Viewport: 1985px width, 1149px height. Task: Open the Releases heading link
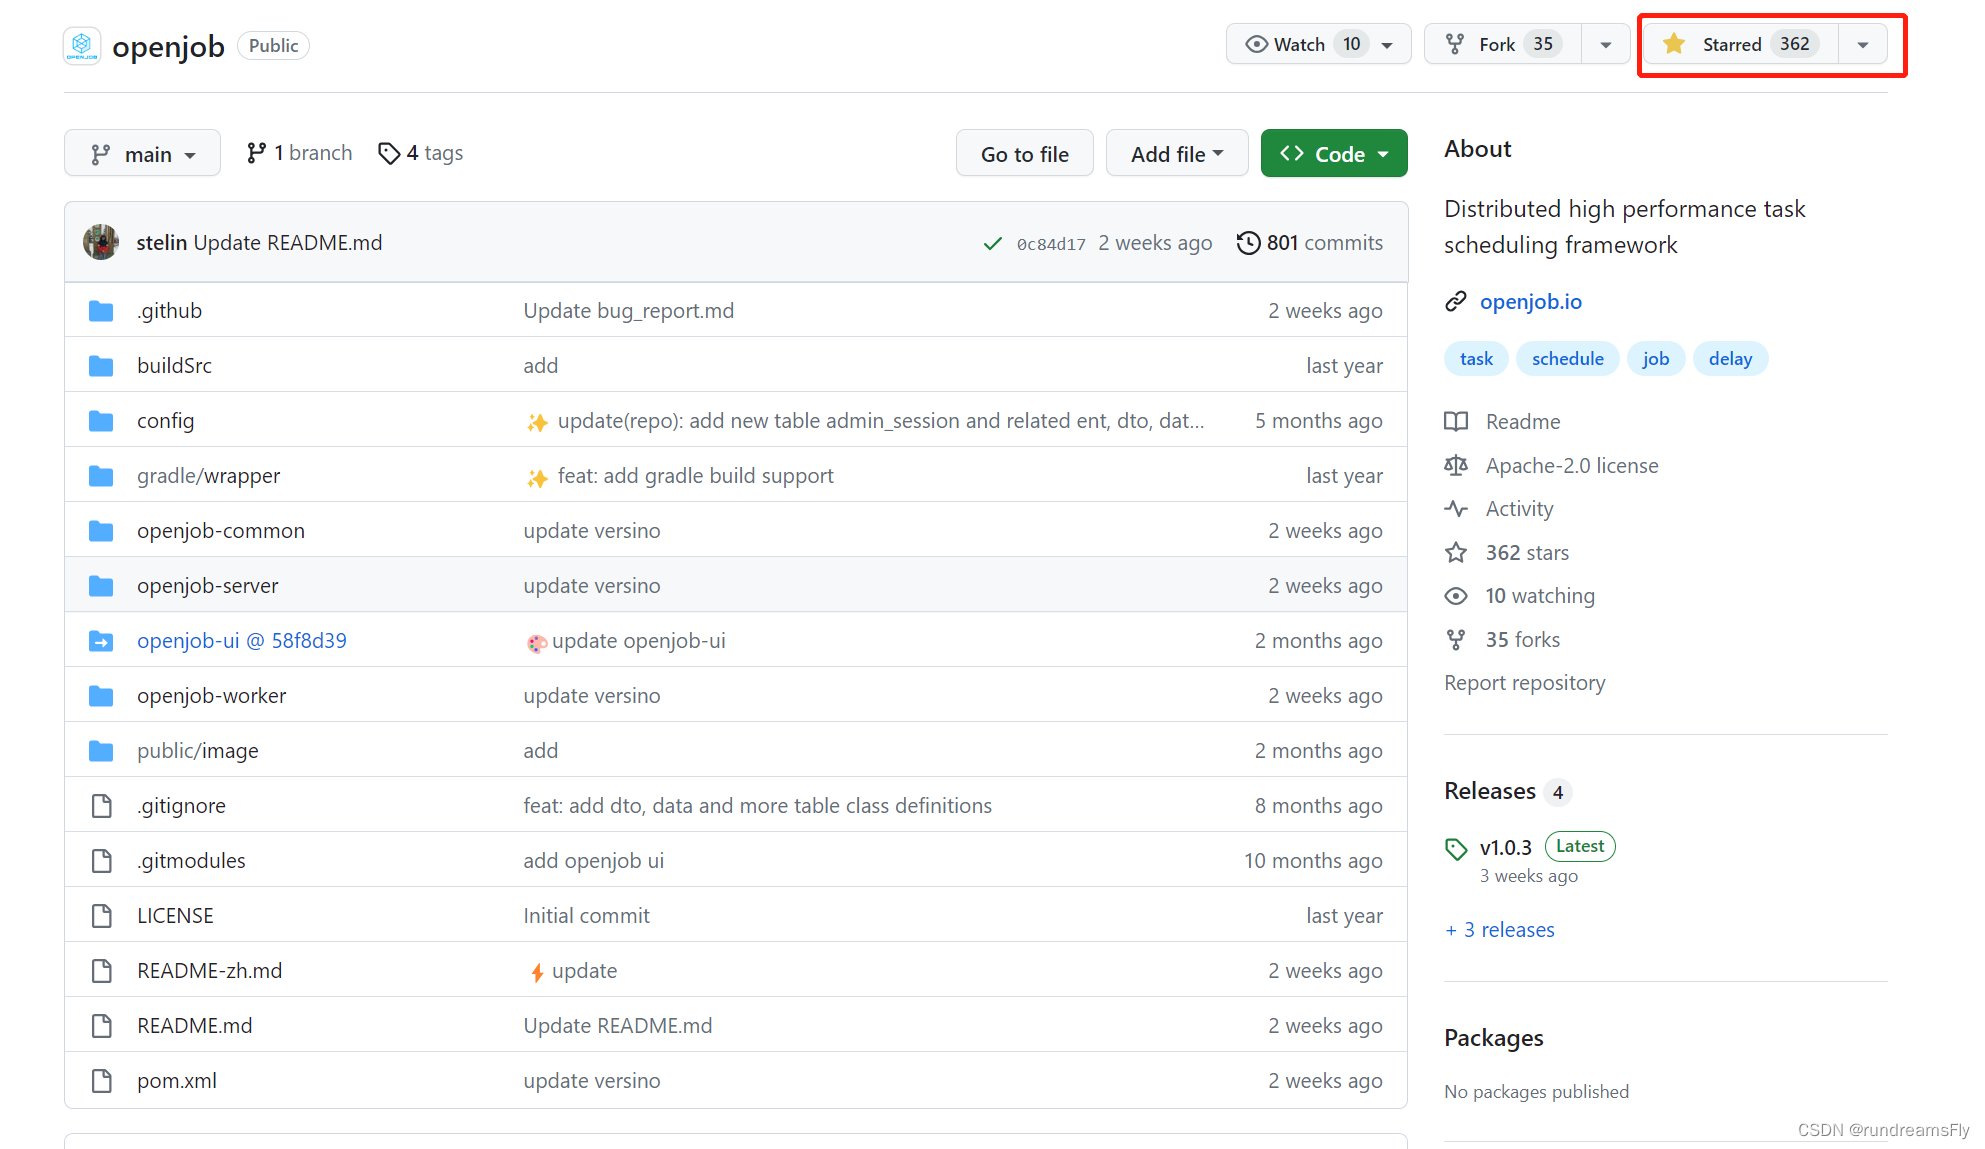point(1490,791)
